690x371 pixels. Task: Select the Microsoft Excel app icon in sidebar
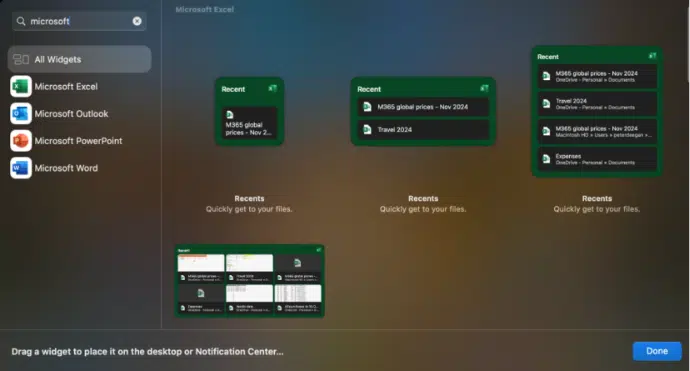(21, 86)
